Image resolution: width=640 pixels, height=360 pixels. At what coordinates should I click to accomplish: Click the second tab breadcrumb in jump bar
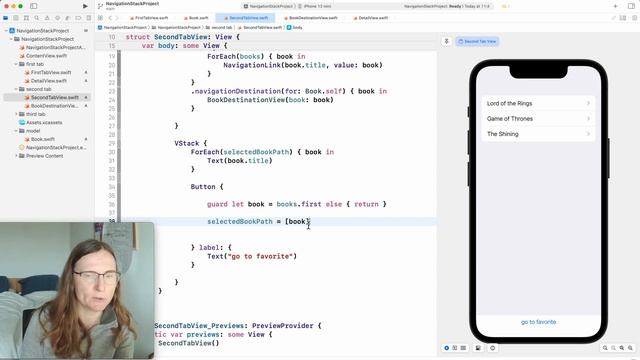coord(219,27)
